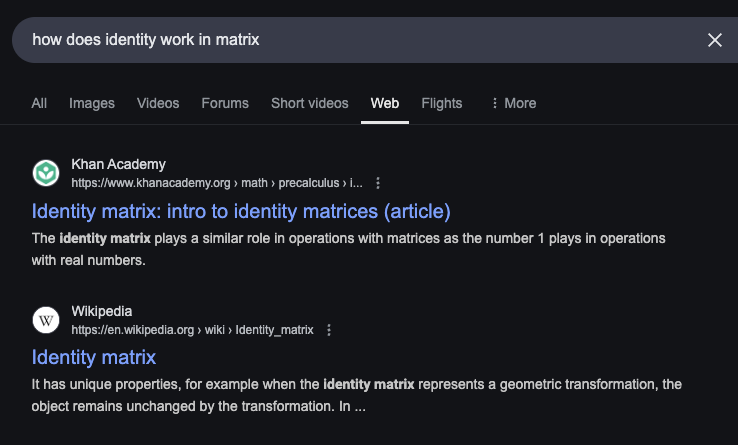
Task: Select the Web tab
Action: pyautogui.click(x=385, y=103)
